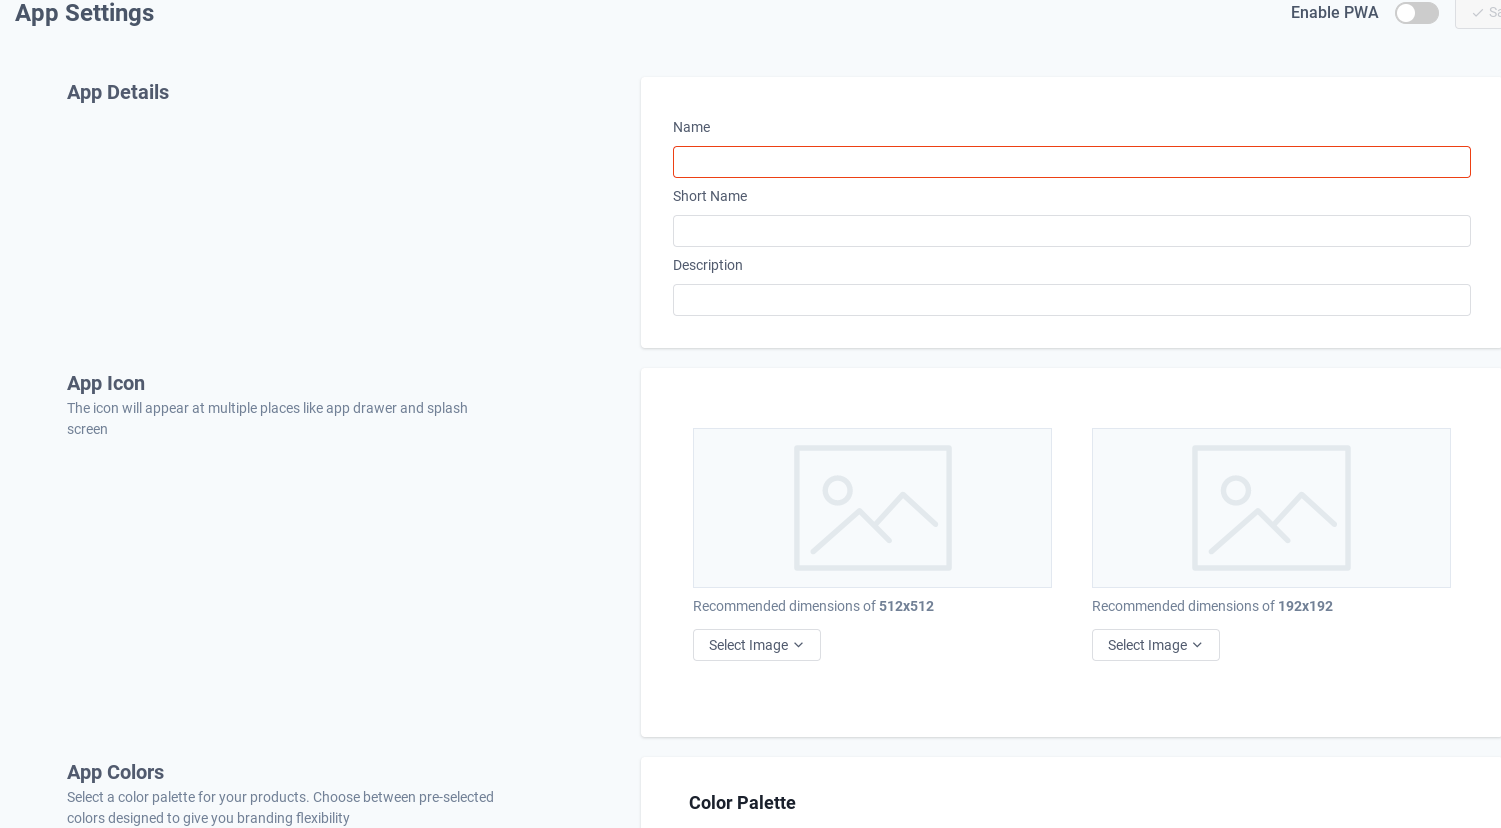Click the Description field label
Viewport: 1501px width, 828px height.
(x=708, y=265)
